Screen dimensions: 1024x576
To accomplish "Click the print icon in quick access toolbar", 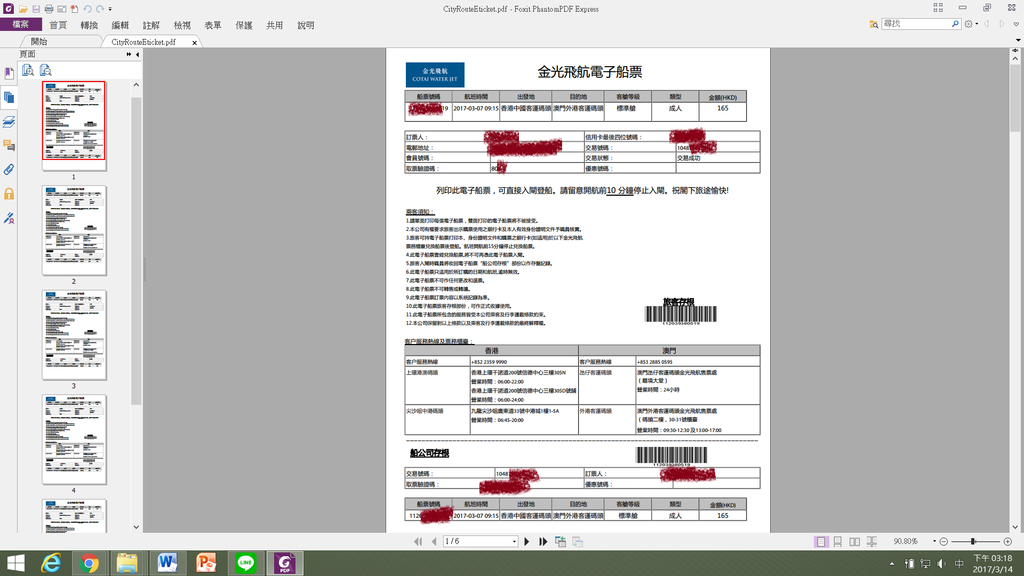I will (49, 9).
